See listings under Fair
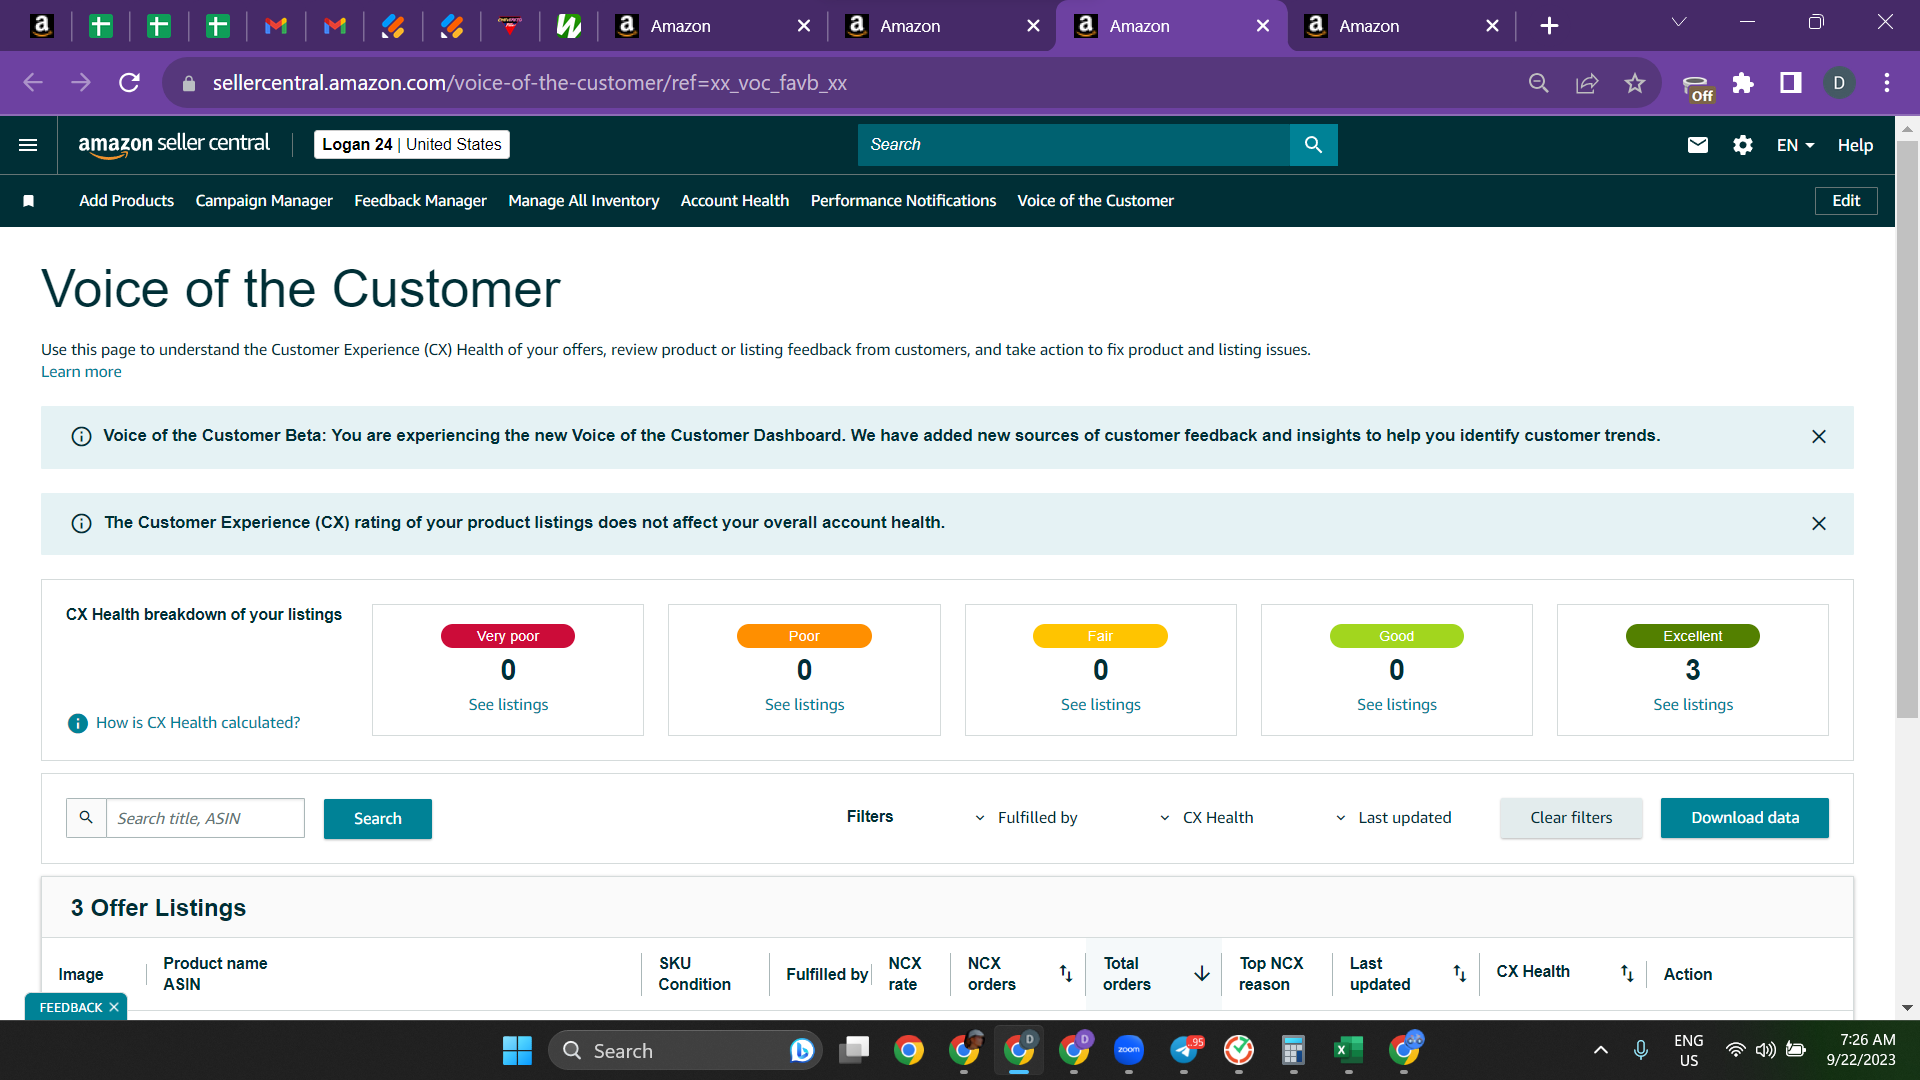 tap(1101, 705)
